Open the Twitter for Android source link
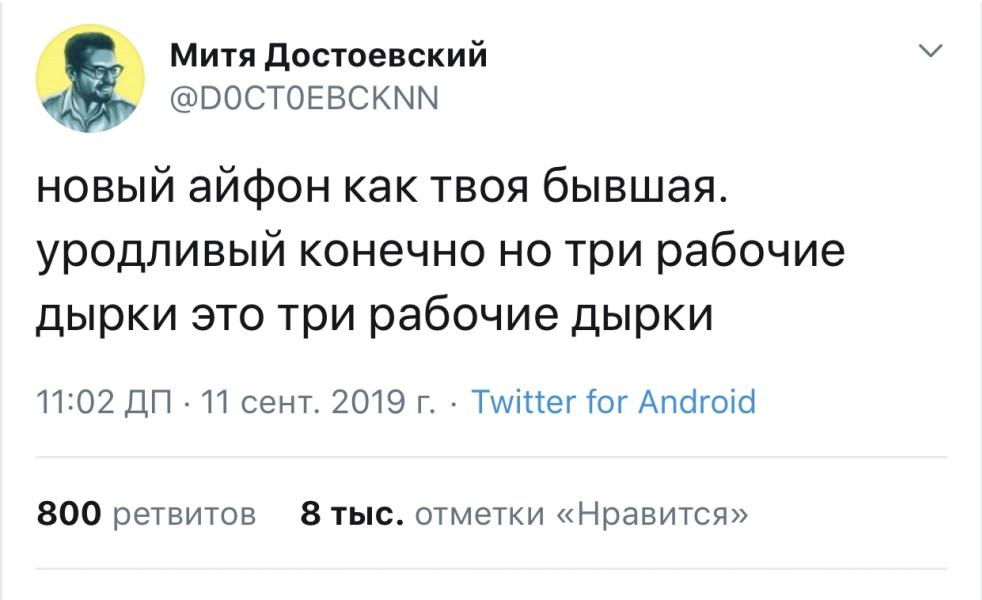 [x=613, y=402]
